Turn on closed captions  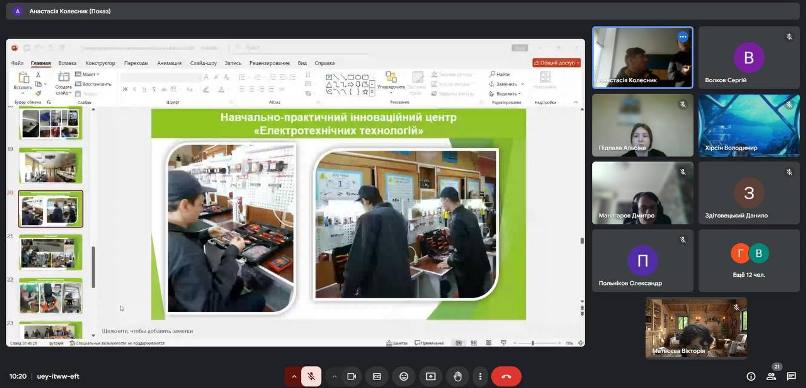click(x=377, y=377)
